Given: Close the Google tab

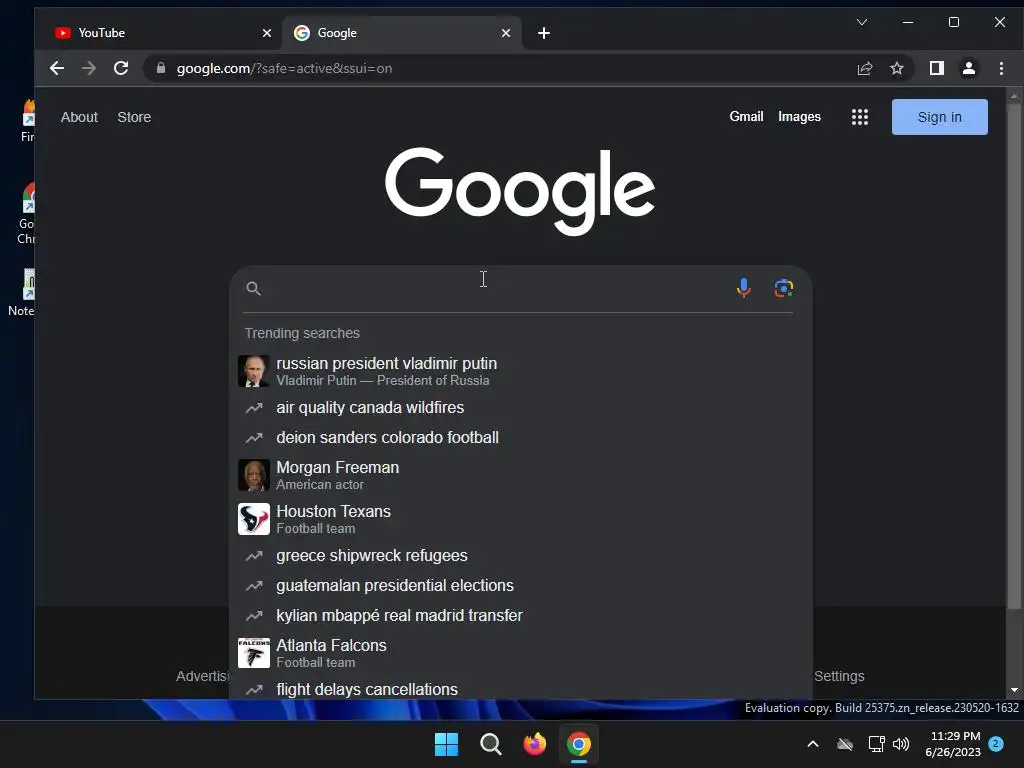Looking at the screenshot, I should click(x=505, y=33).
